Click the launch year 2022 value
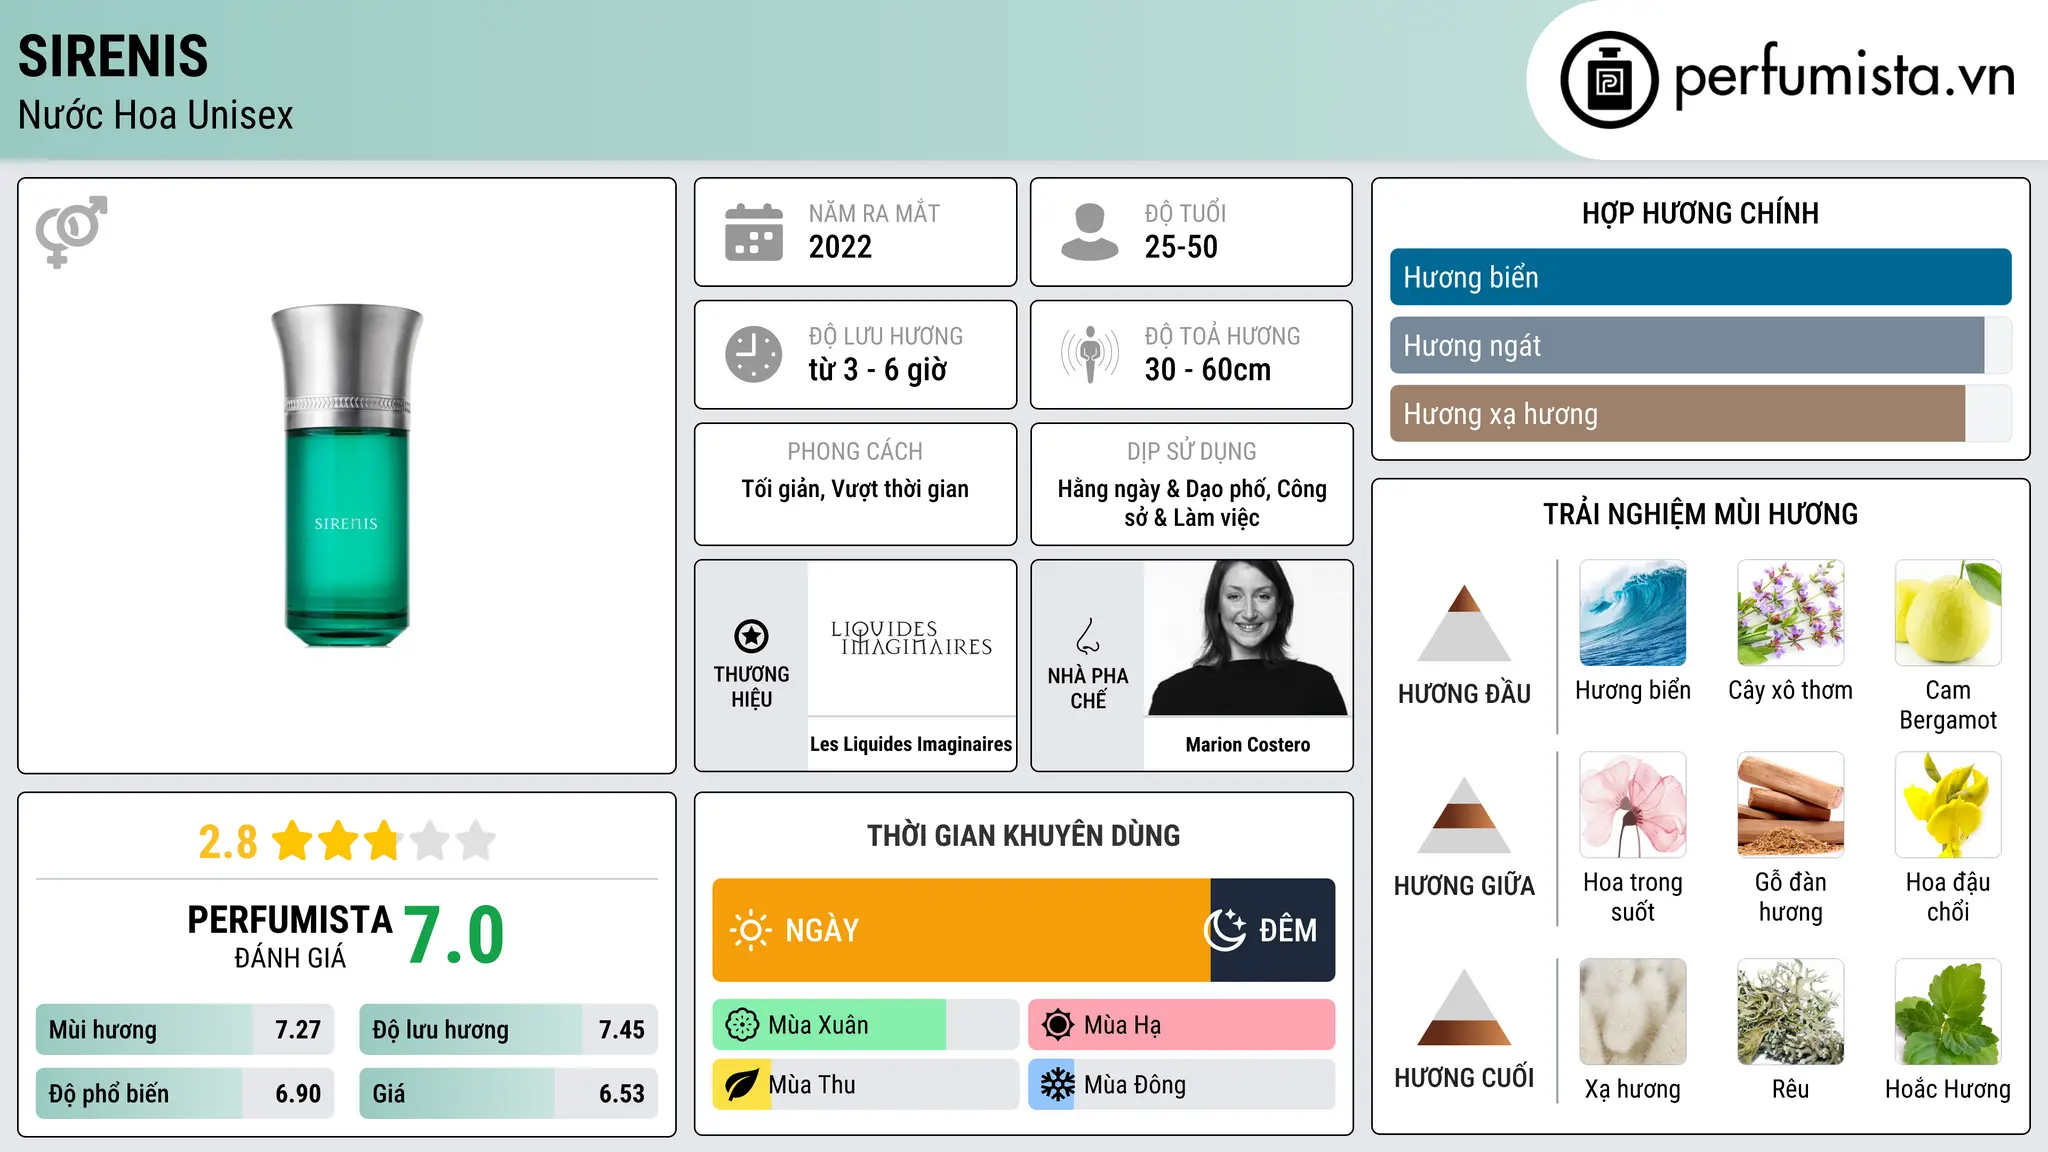The image size is (2048, 1152). (x=840, y=247)
